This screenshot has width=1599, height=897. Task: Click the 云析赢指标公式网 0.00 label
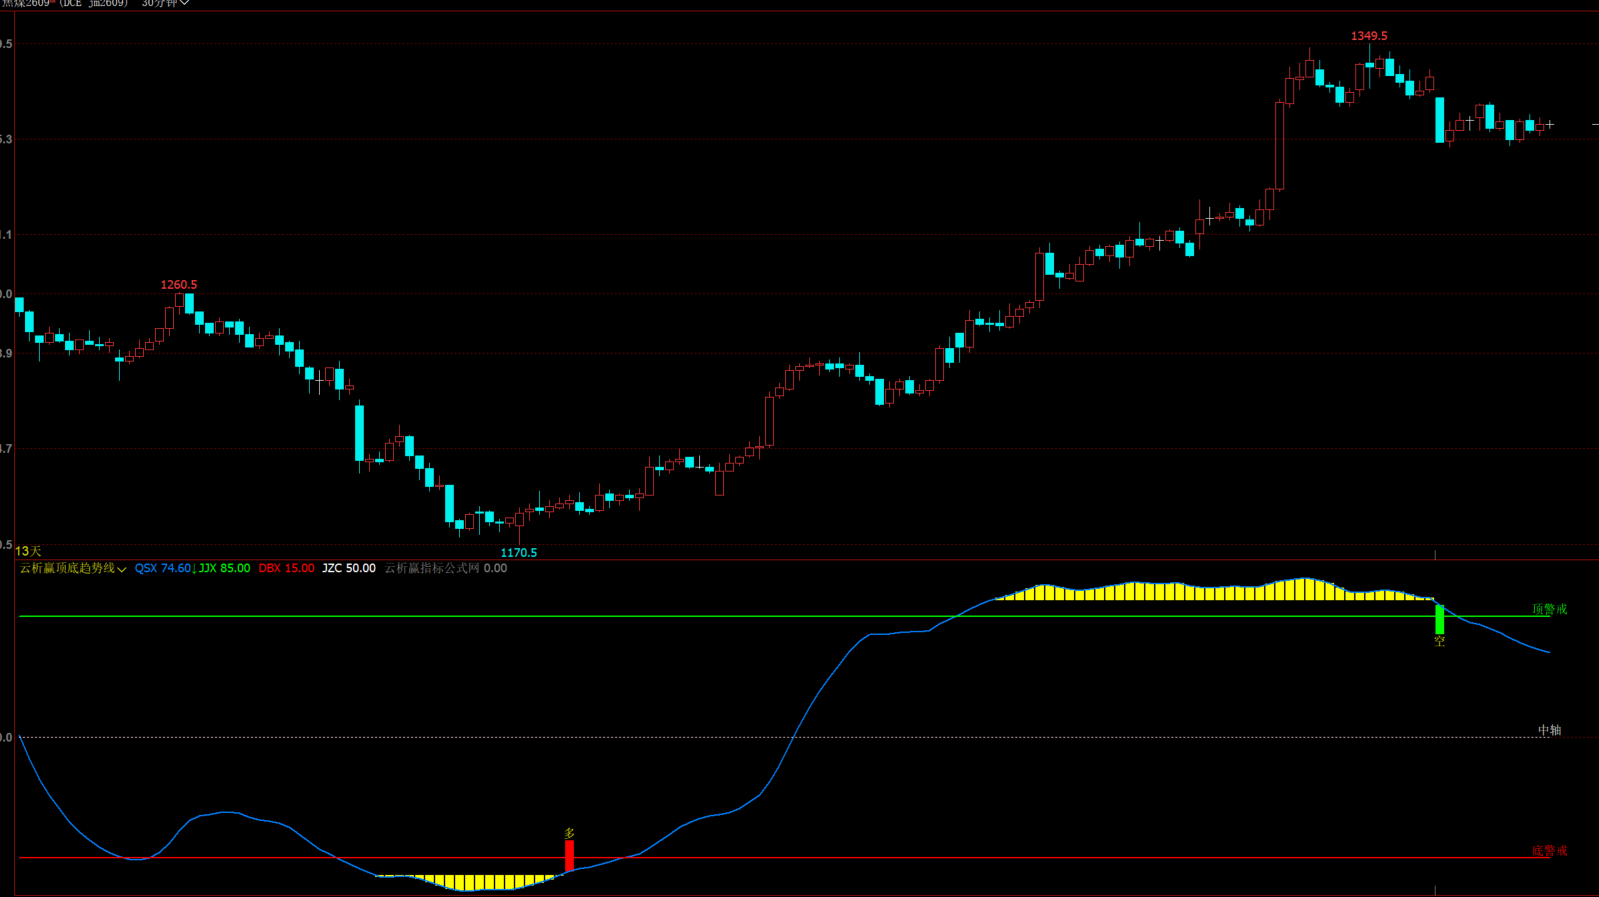point(446,568)
